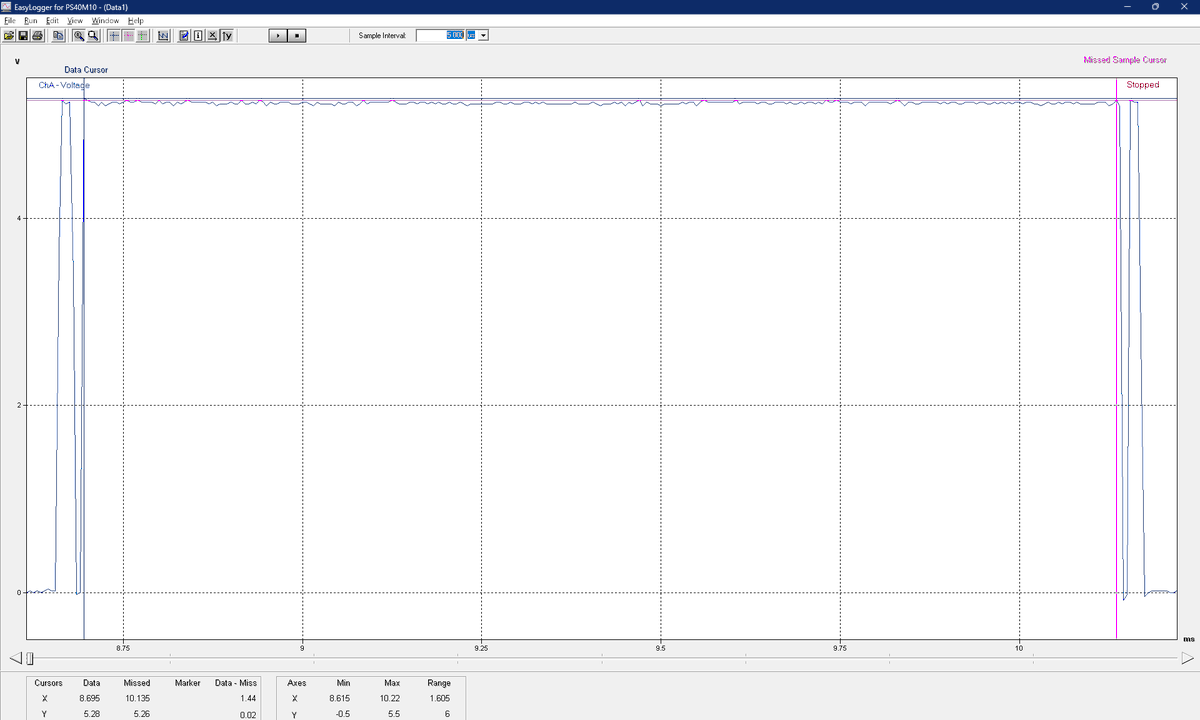The image size is (1200, 720).
Task: Click the Cursors table header
Action: [x=47, y=683]
